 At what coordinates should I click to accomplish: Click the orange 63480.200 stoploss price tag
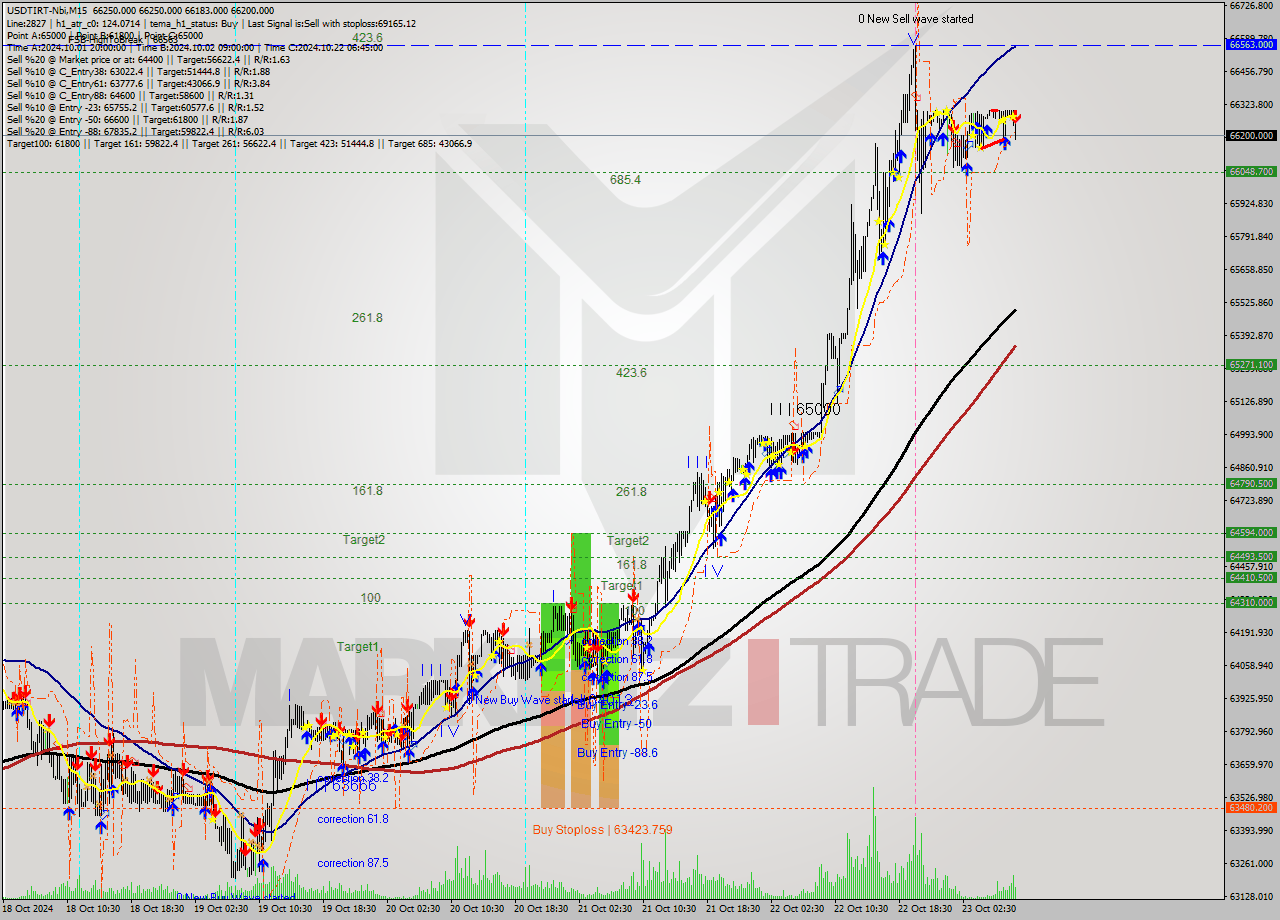tap(1251, 808)
